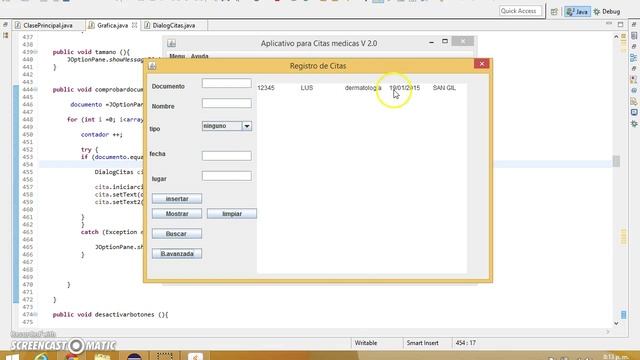Switch to the Grafica.java editor tab
Viewport: 640px width, 360px height.
click(x=112, y=25)
